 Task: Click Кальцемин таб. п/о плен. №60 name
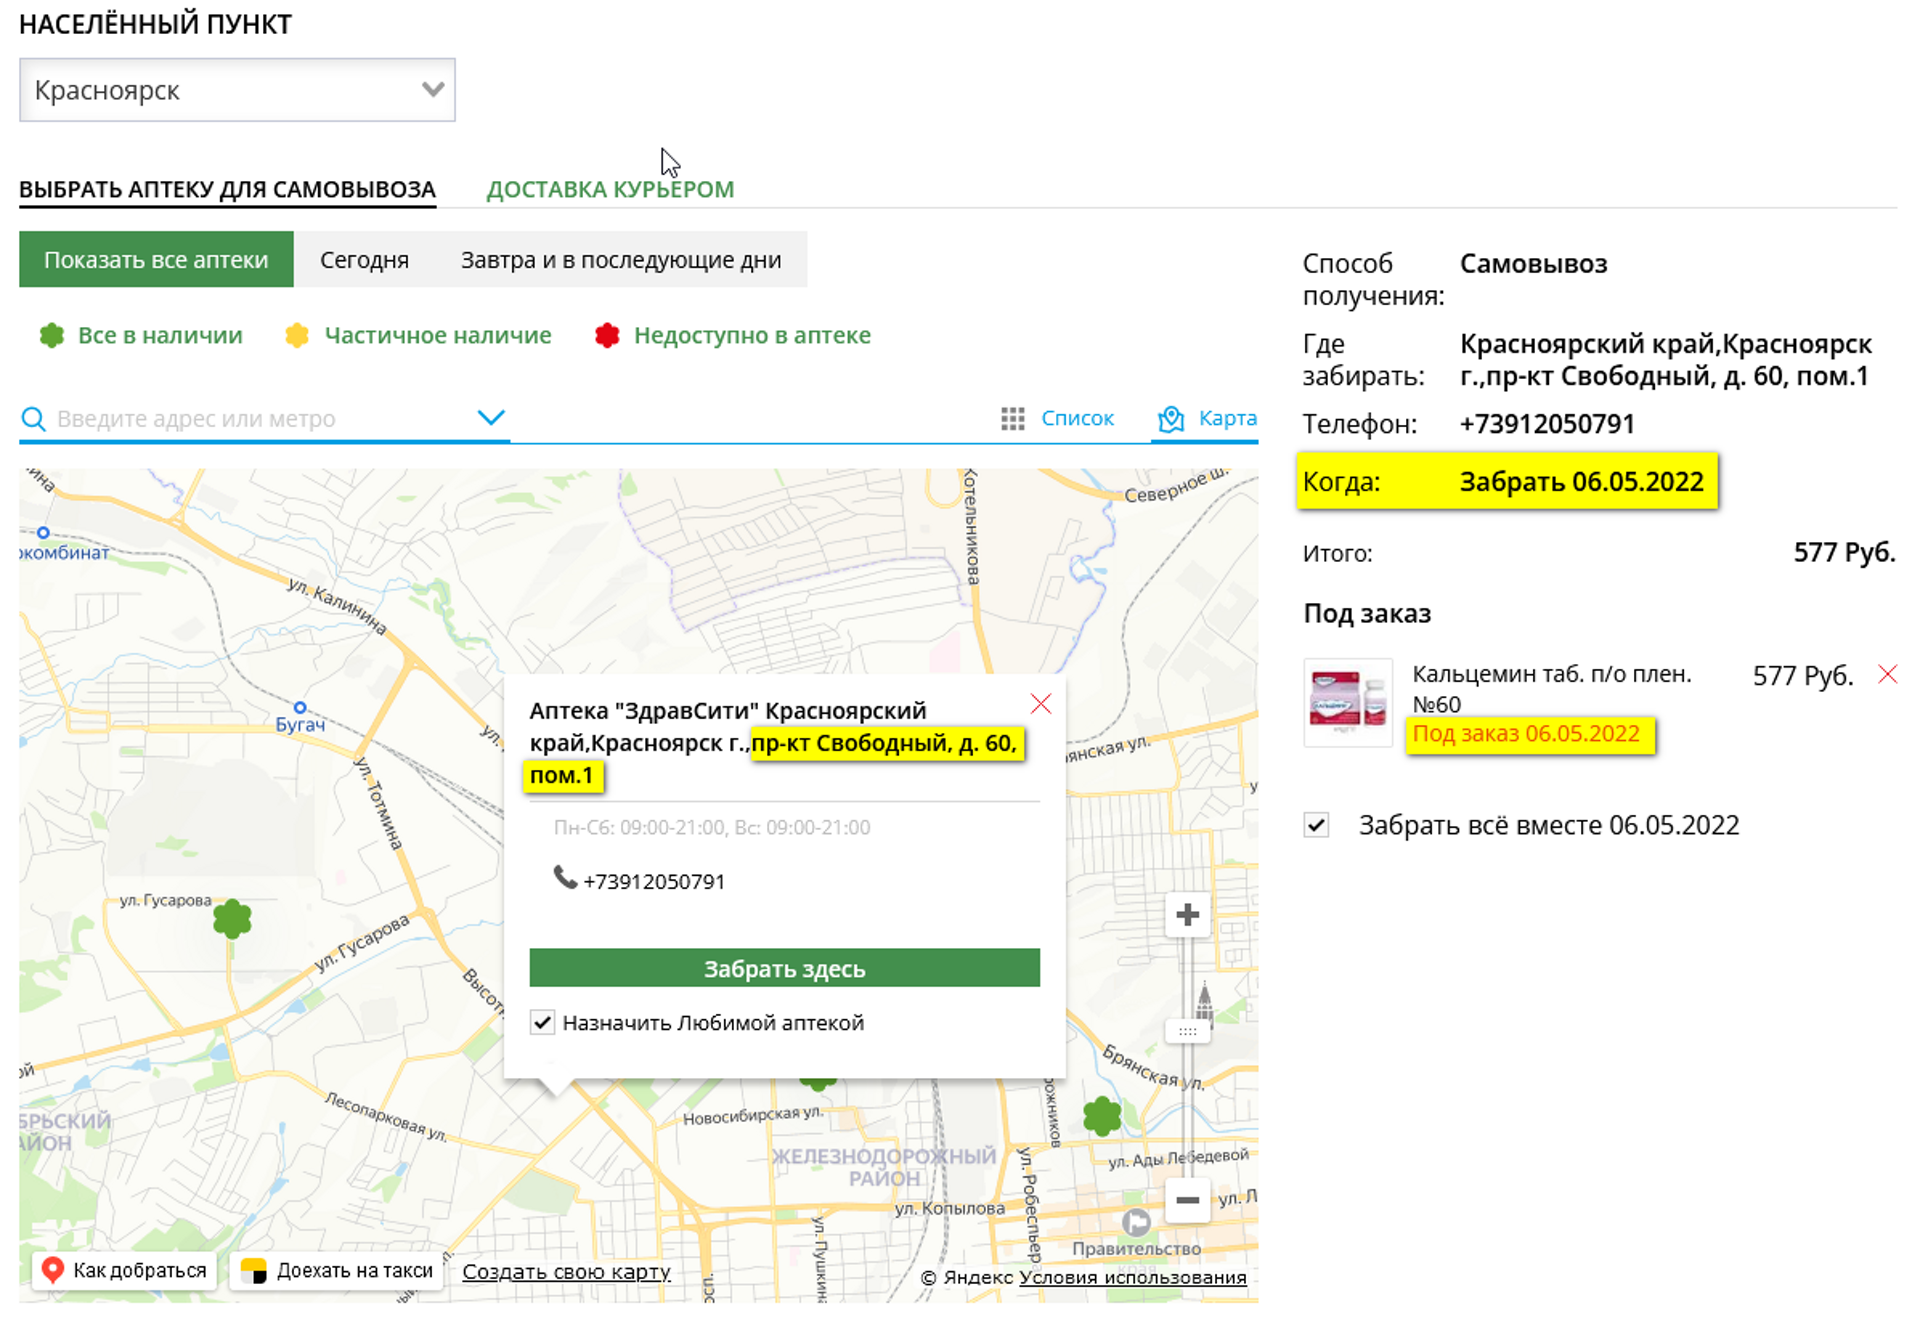(x=1551, y=688)
